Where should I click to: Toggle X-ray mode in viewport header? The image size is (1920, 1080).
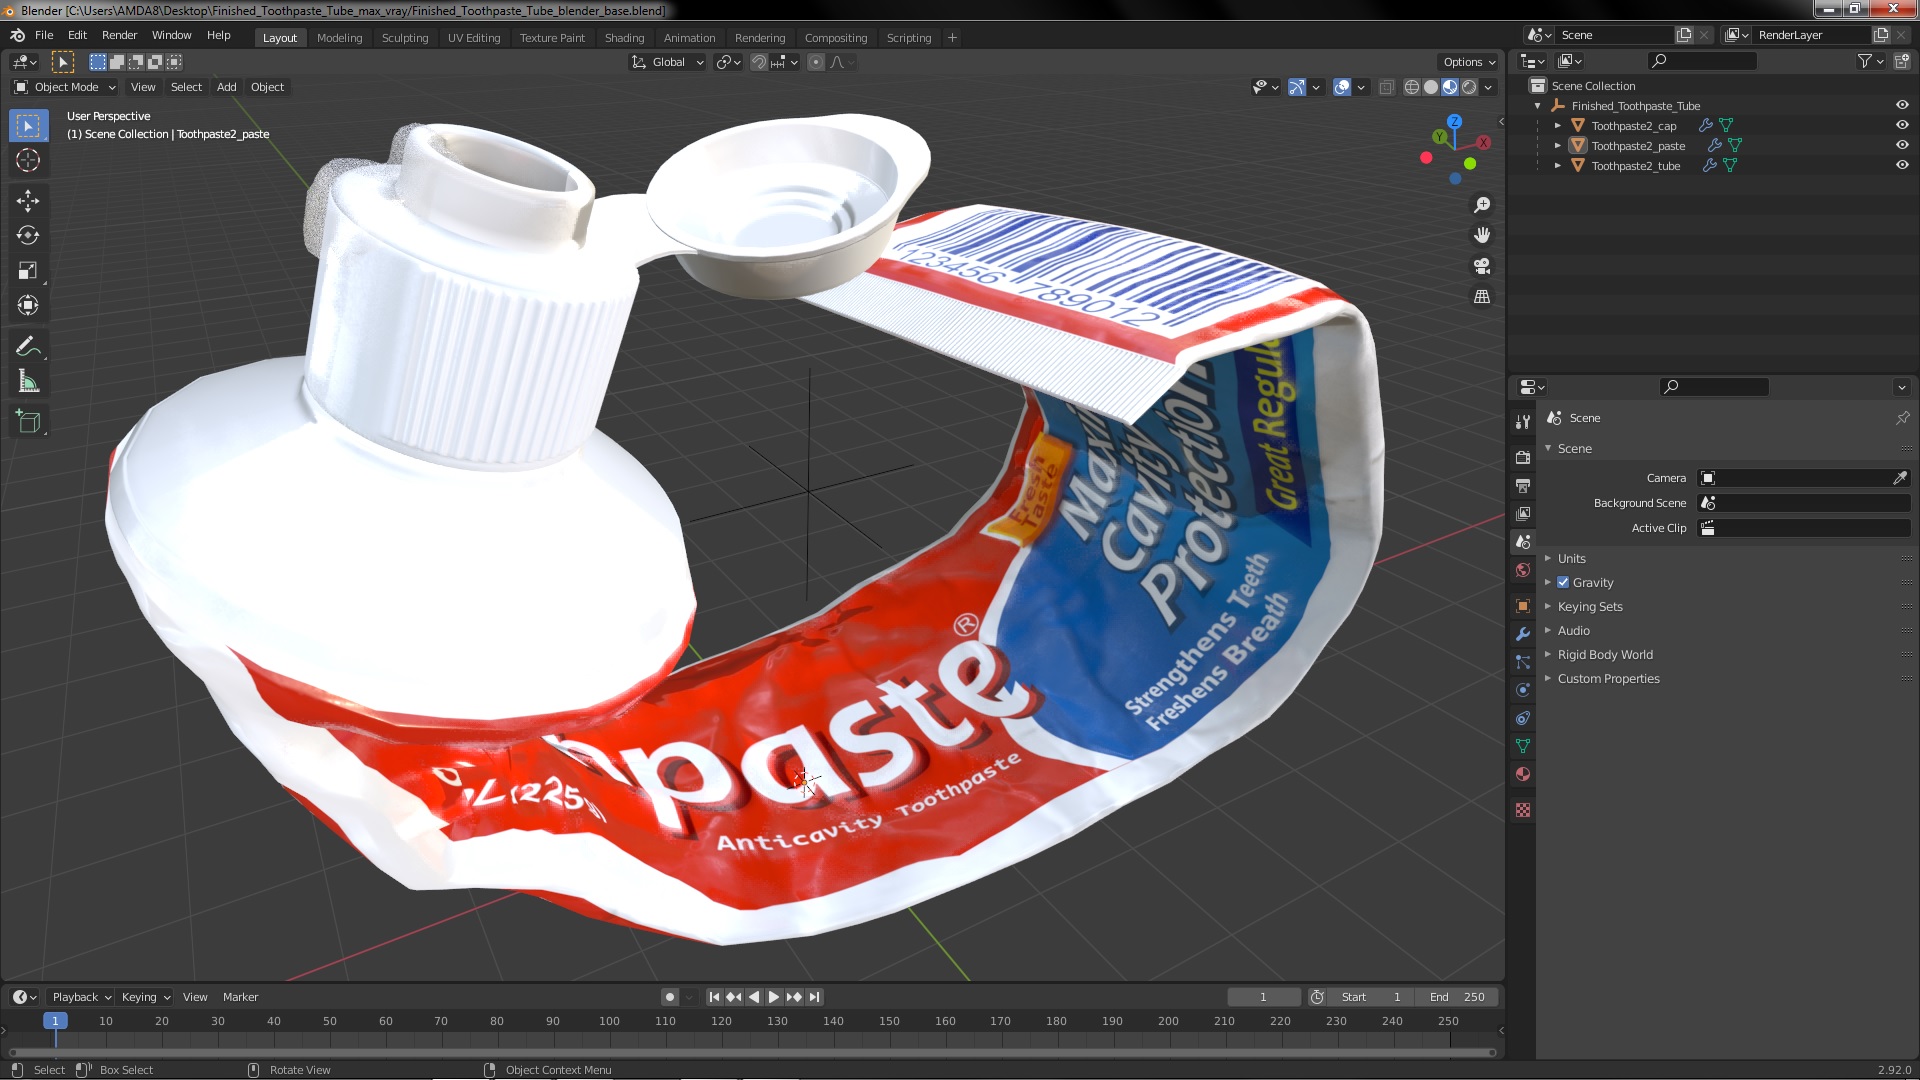tap(1386, 88)
